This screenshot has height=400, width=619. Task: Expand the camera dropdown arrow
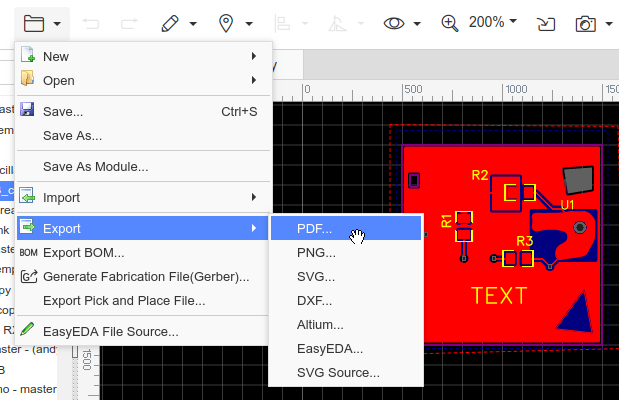(x=608, y=24)
